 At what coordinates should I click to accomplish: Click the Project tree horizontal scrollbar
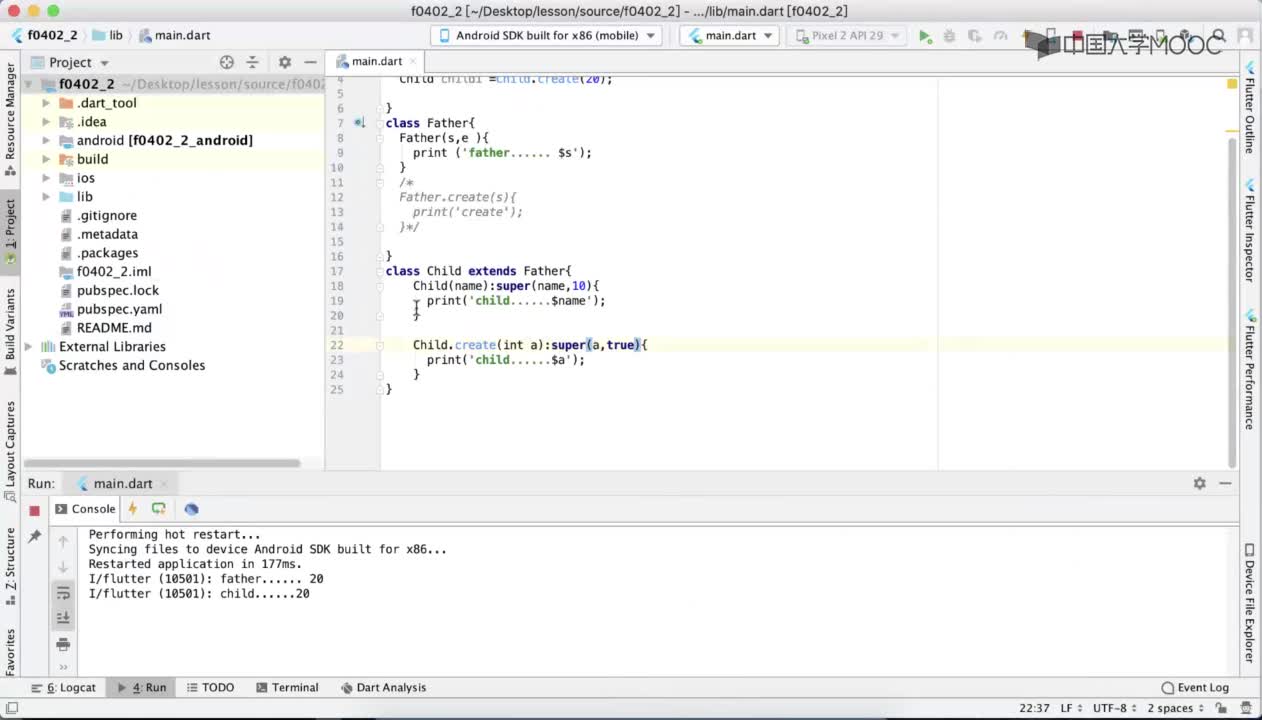[x=162, y=463]
